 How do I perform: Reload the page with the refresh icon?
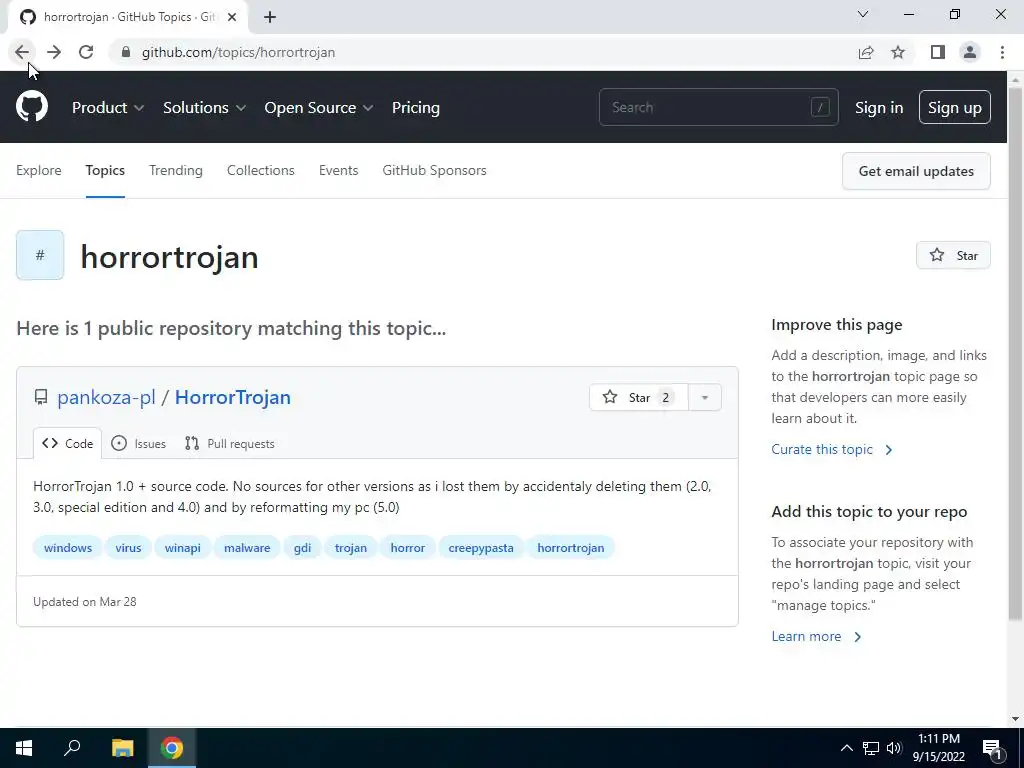pyautogui.click(x=86, y=52)
